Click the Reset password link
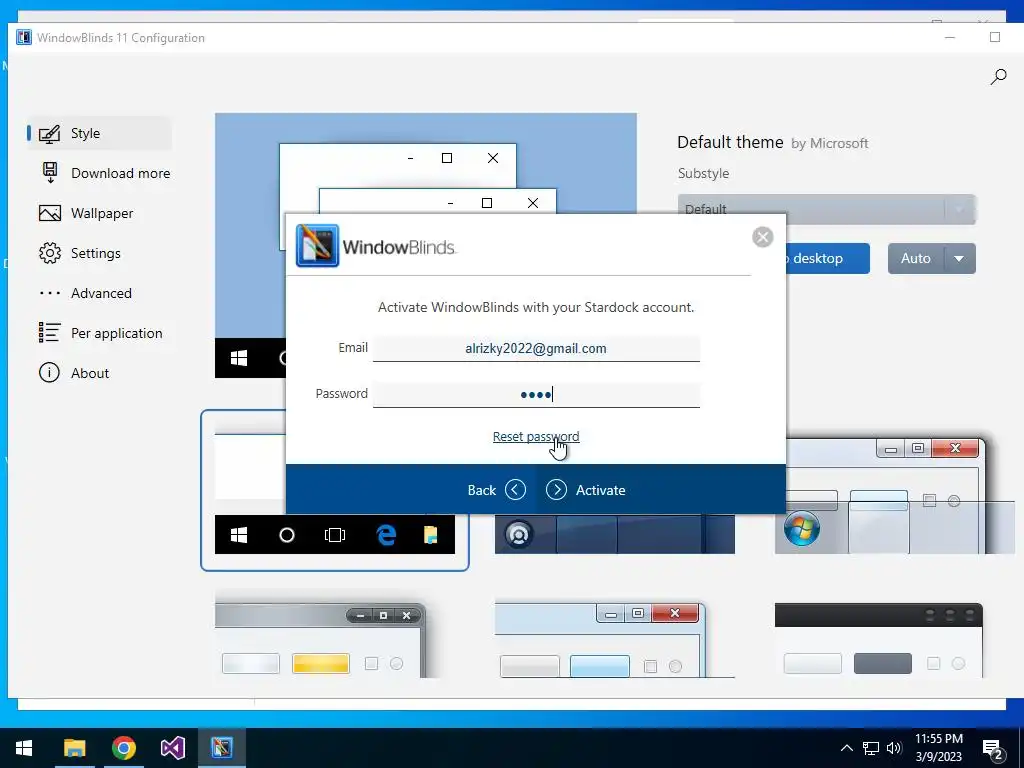 coord(536,436)
